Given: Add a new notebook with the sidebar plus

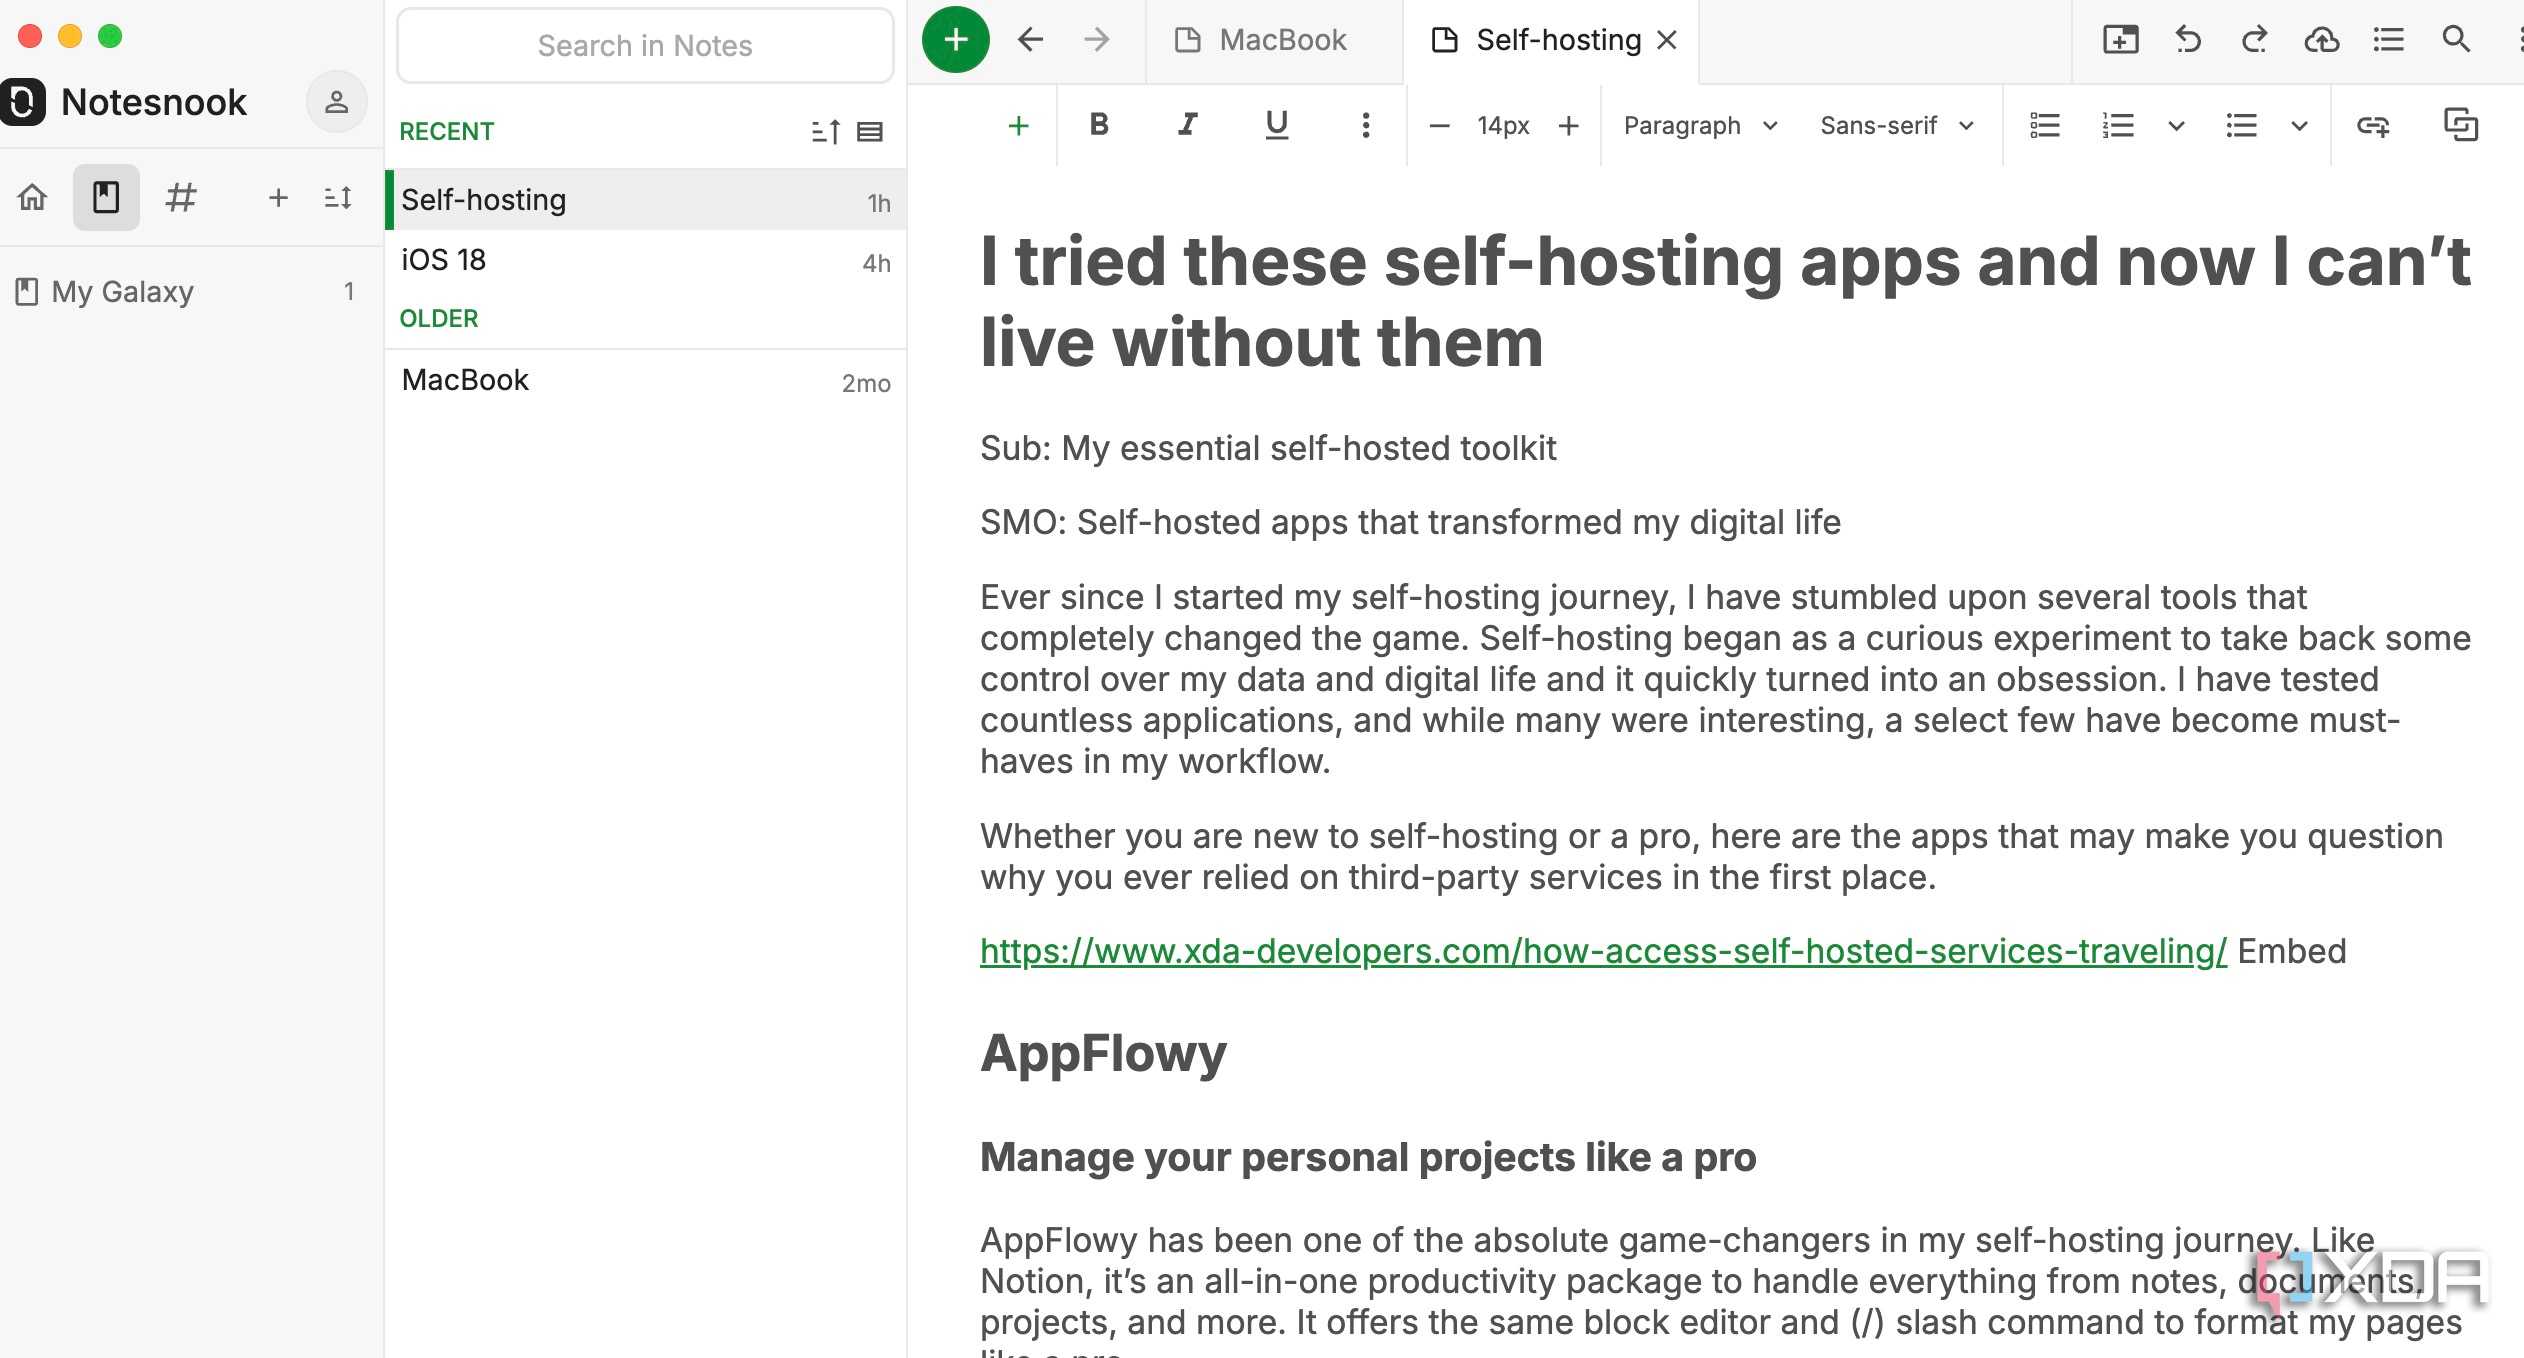Looking at the screenshot, I should [x=278, y=197].
